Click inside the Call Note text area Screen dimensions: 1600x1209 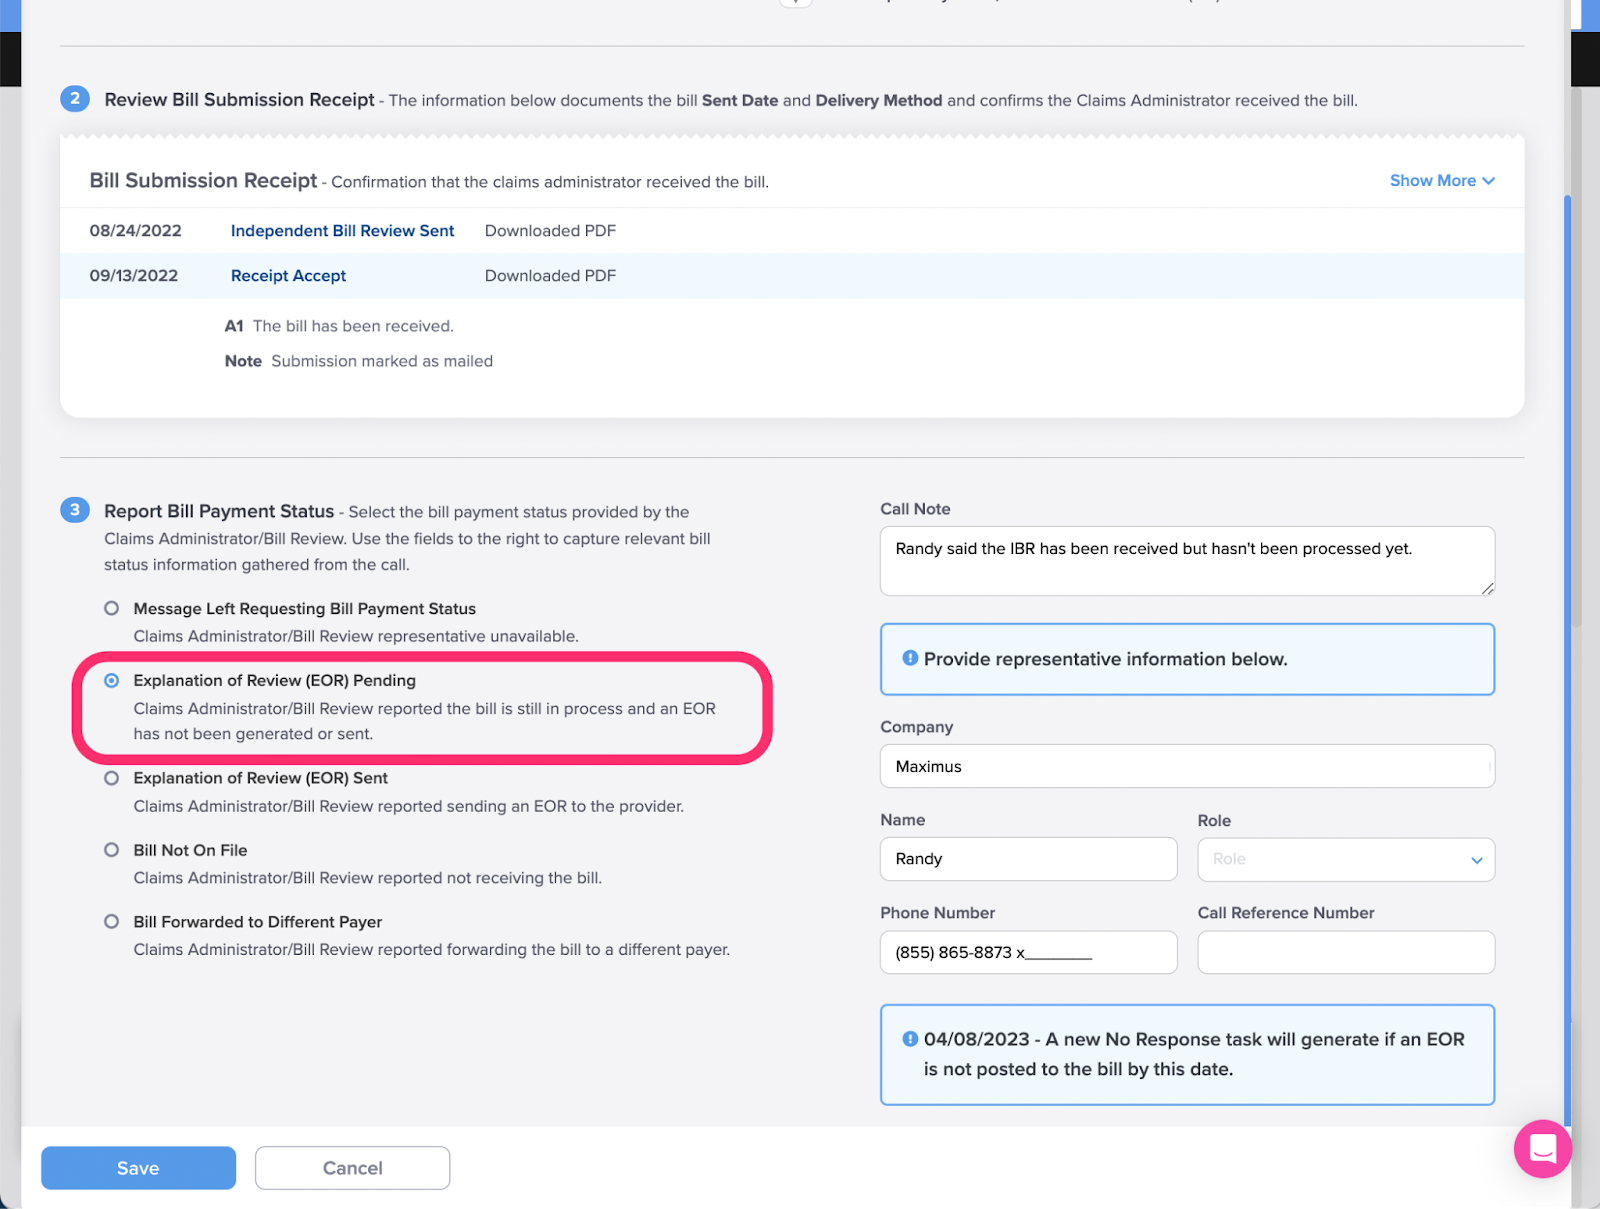(x=1186, y=560)
